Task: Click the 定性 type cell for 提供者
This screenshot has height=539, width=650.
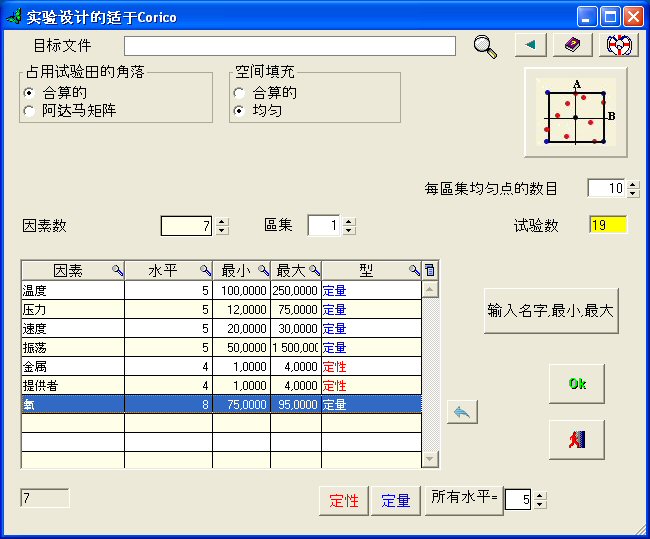Action: tap(371, 386)
